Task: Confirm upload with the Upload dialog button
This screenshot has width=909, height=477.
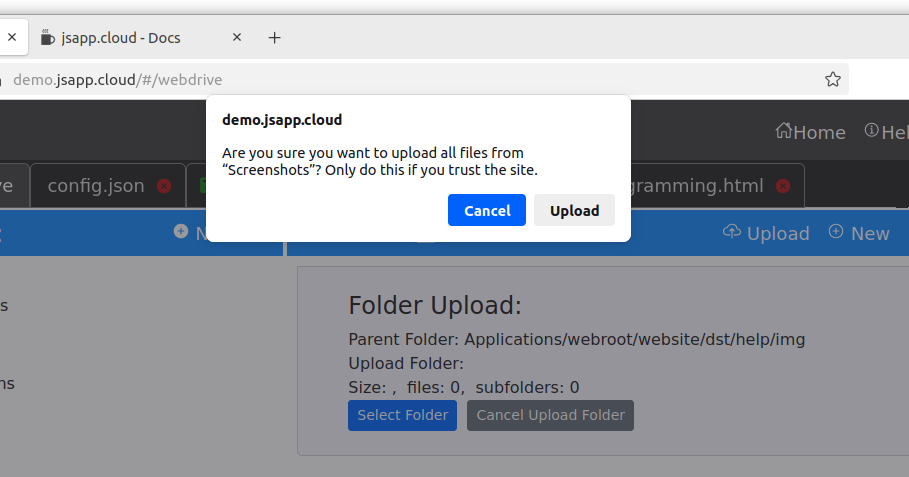Action: click(574, 210)
